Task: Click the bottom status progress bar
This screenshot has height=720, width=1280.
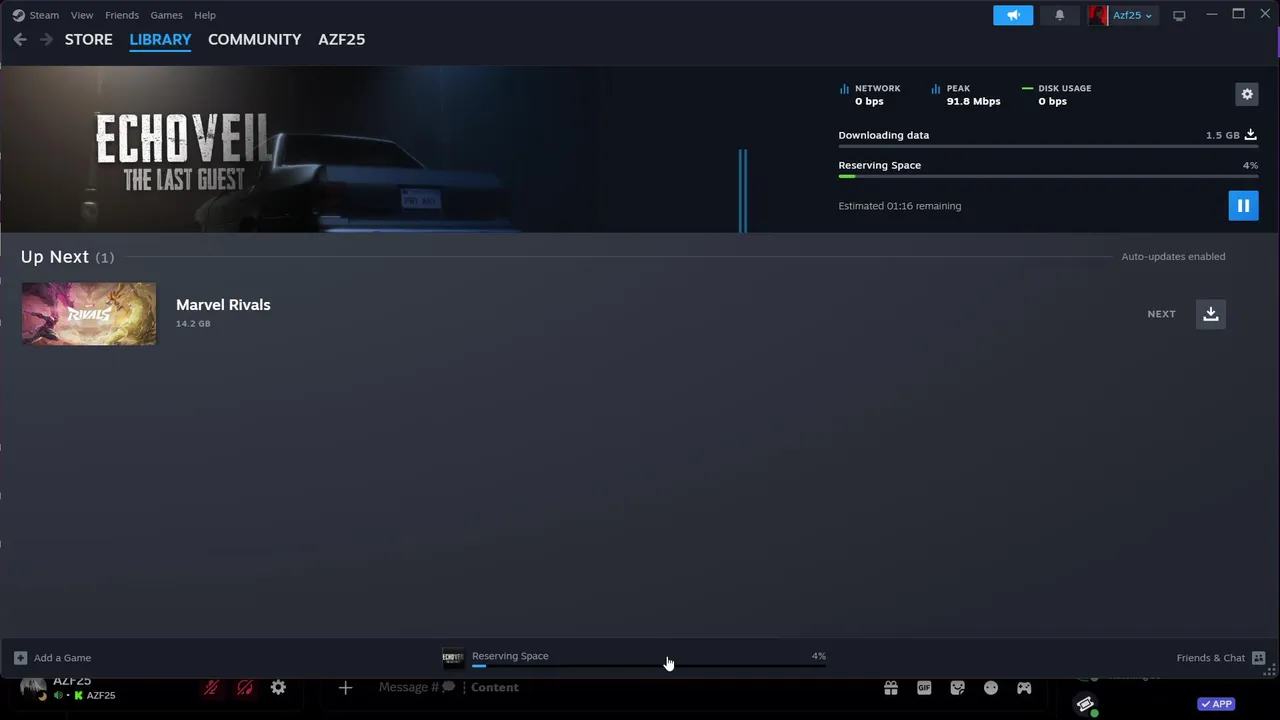Action: coord(649,666)
